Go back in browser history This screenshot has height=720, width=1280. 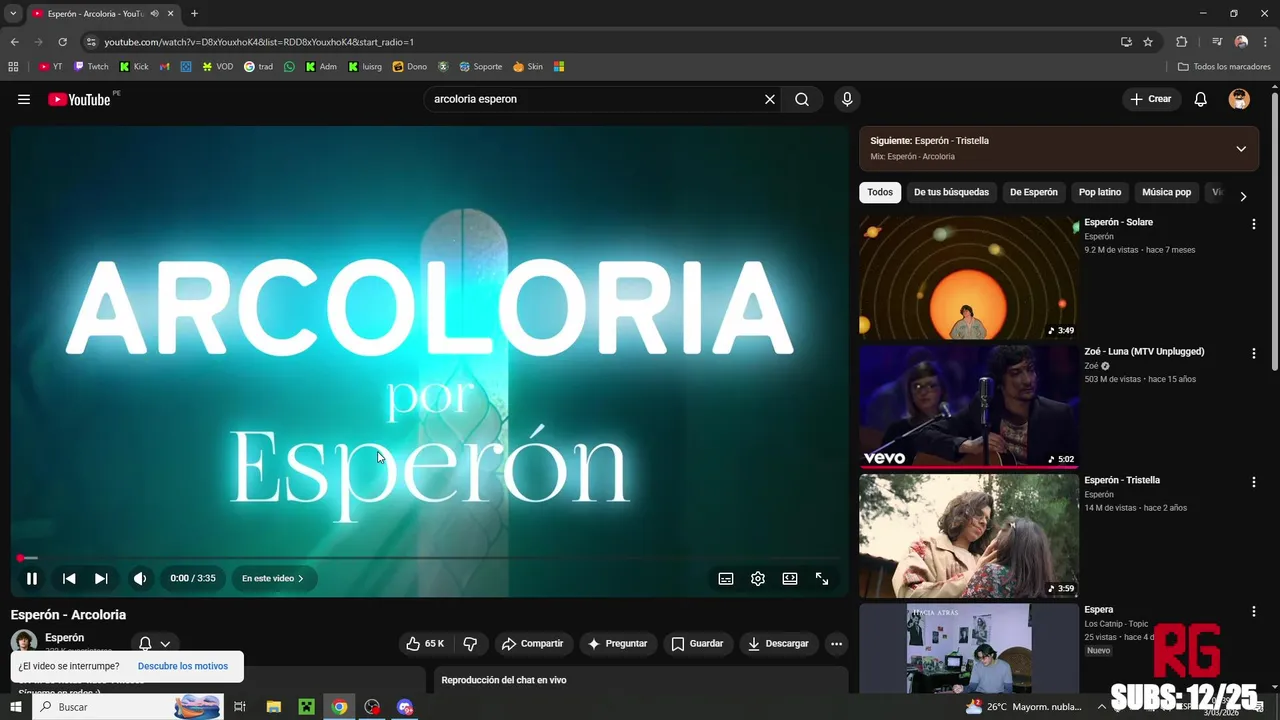[x=14, y=42]
